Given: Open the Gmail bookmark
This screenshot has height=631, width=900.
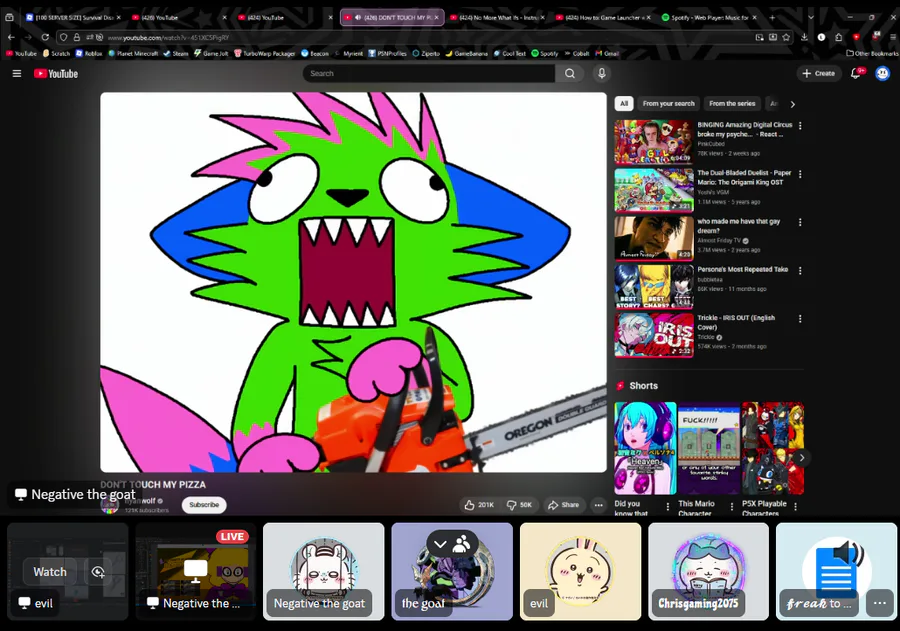Looking at the screenshot, I should pyautogui.click(x=607, y=53).
